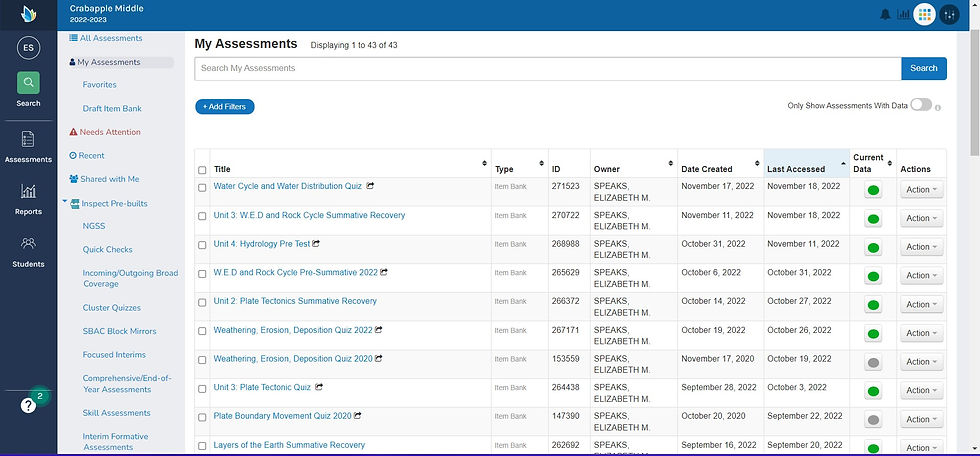This screenshot has width=980, height=456.
Task: Click the Add Filters button
Action: (x=224, y=107)
